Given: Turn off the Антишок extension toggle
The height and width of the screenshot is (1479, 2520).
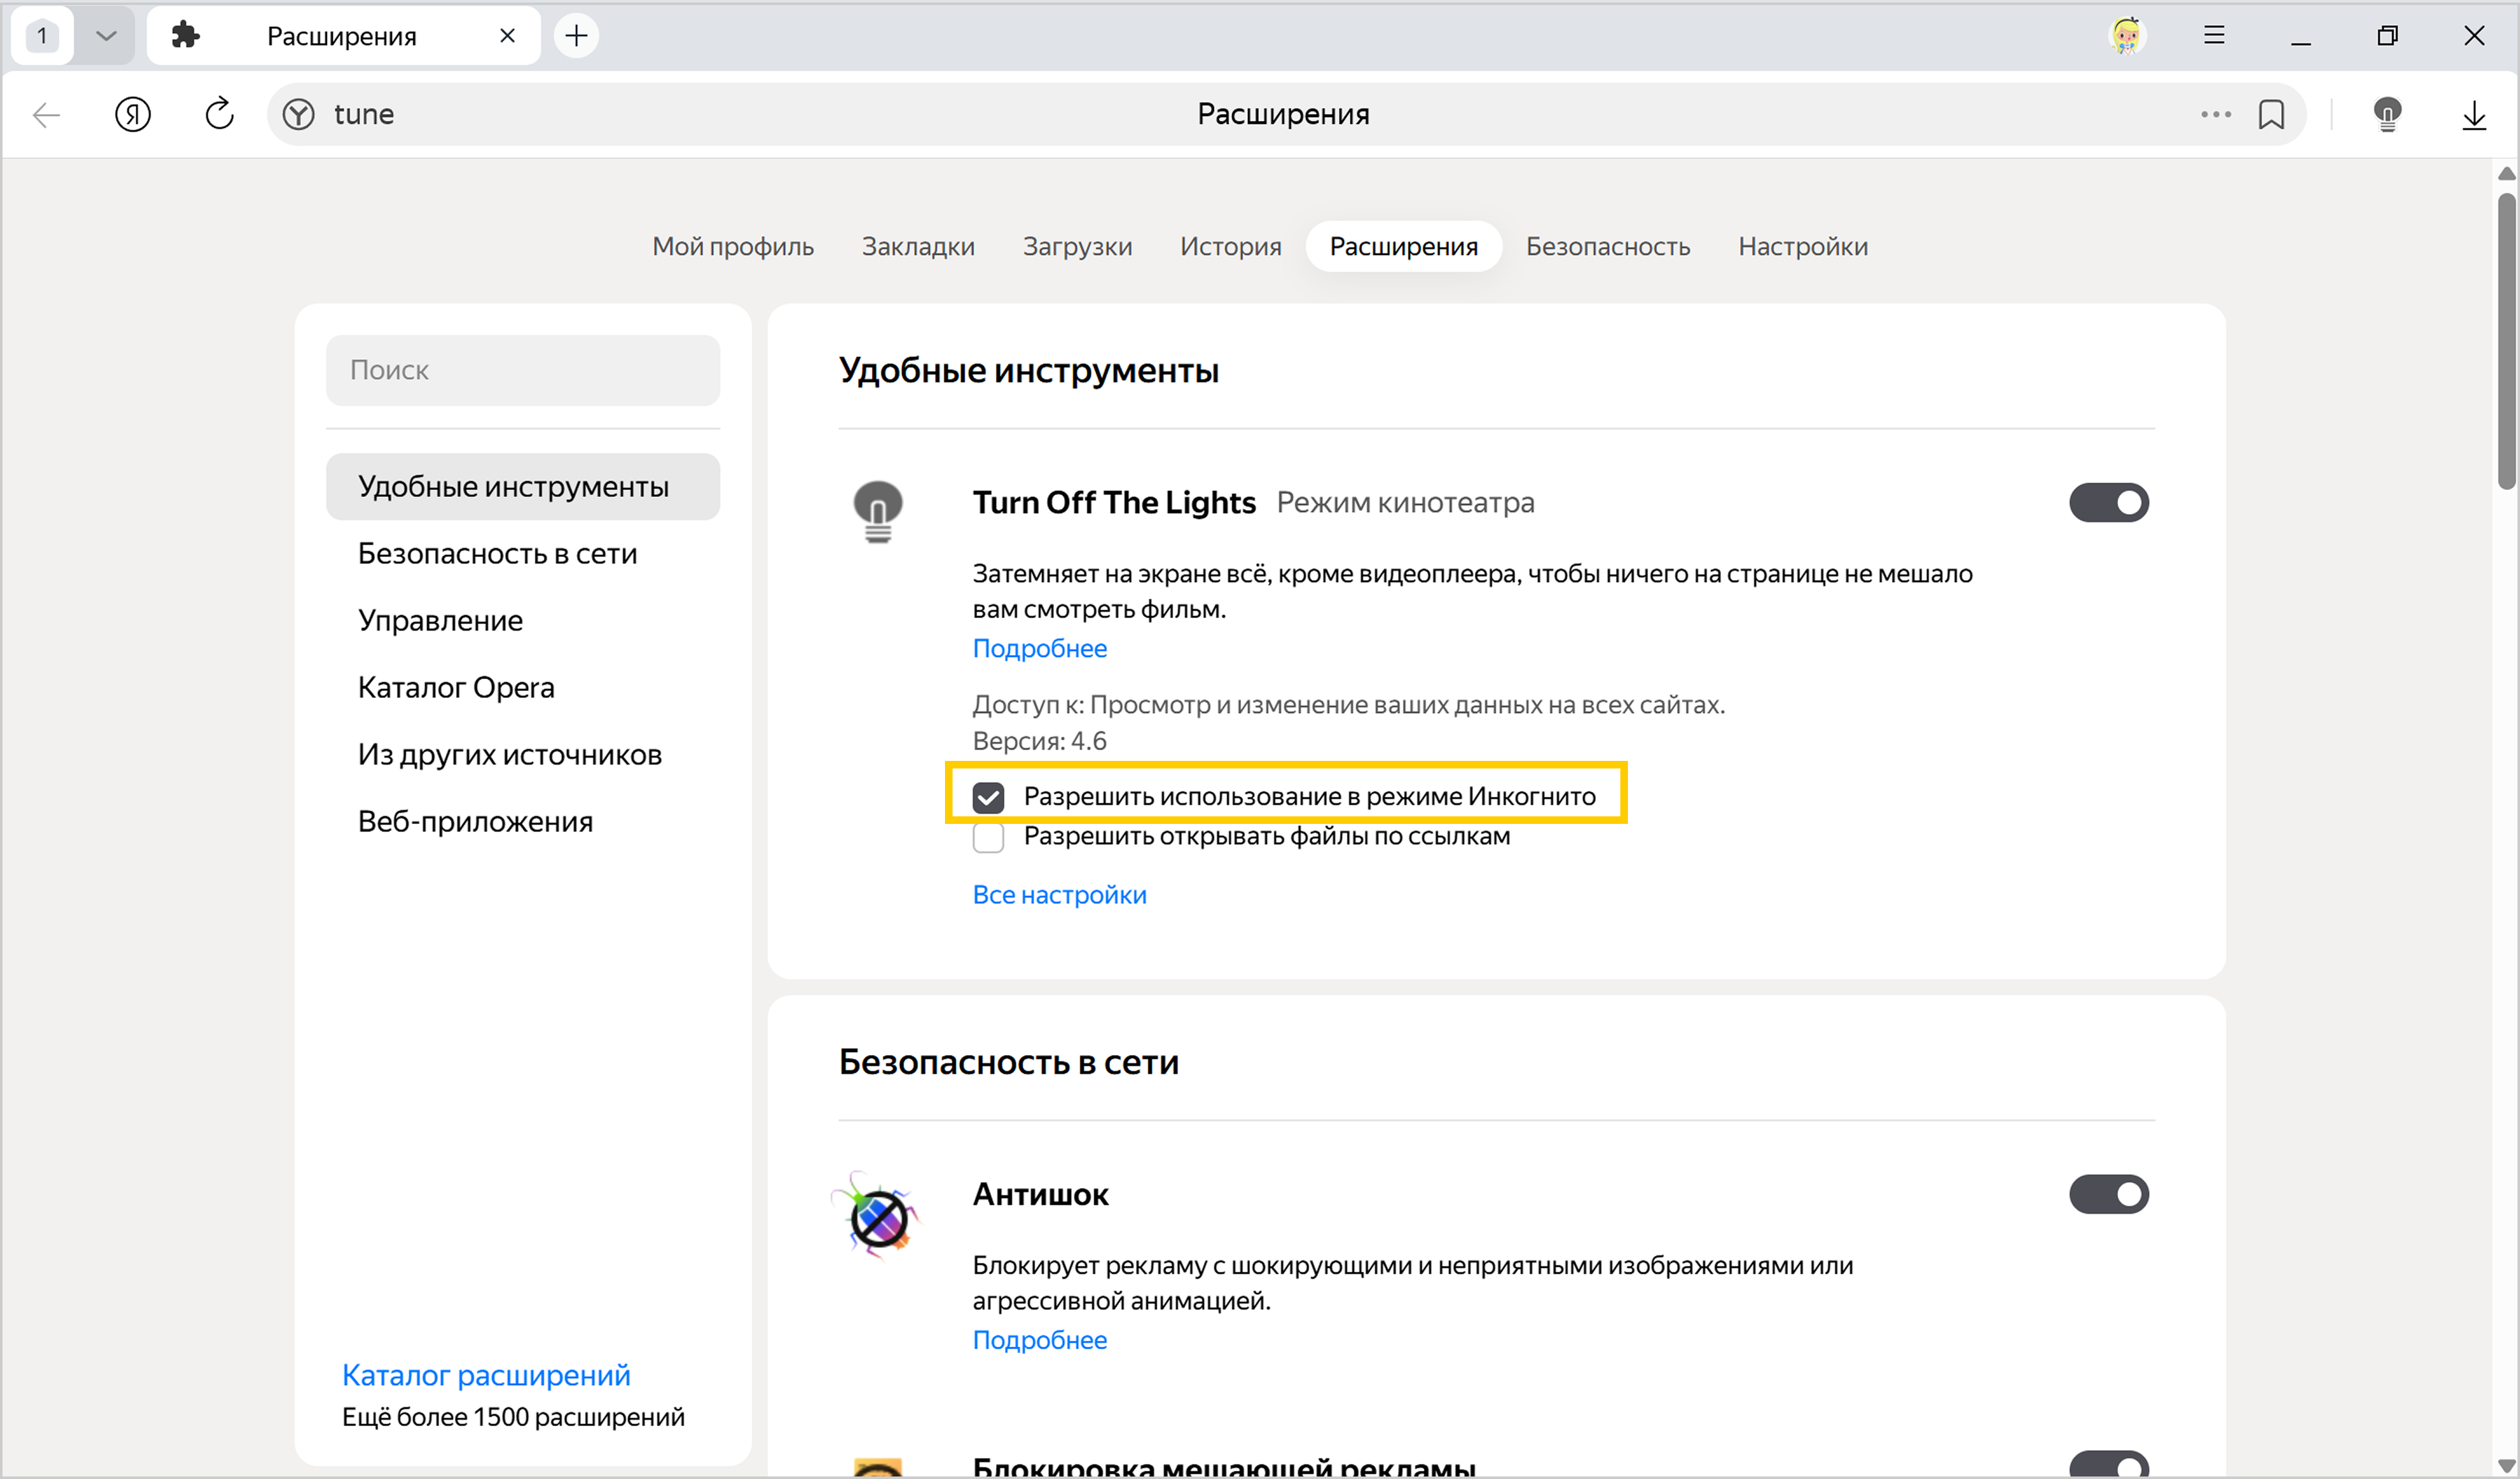Looking at the screenshot, I should pyautogui.click(x=2108, y=1194).
